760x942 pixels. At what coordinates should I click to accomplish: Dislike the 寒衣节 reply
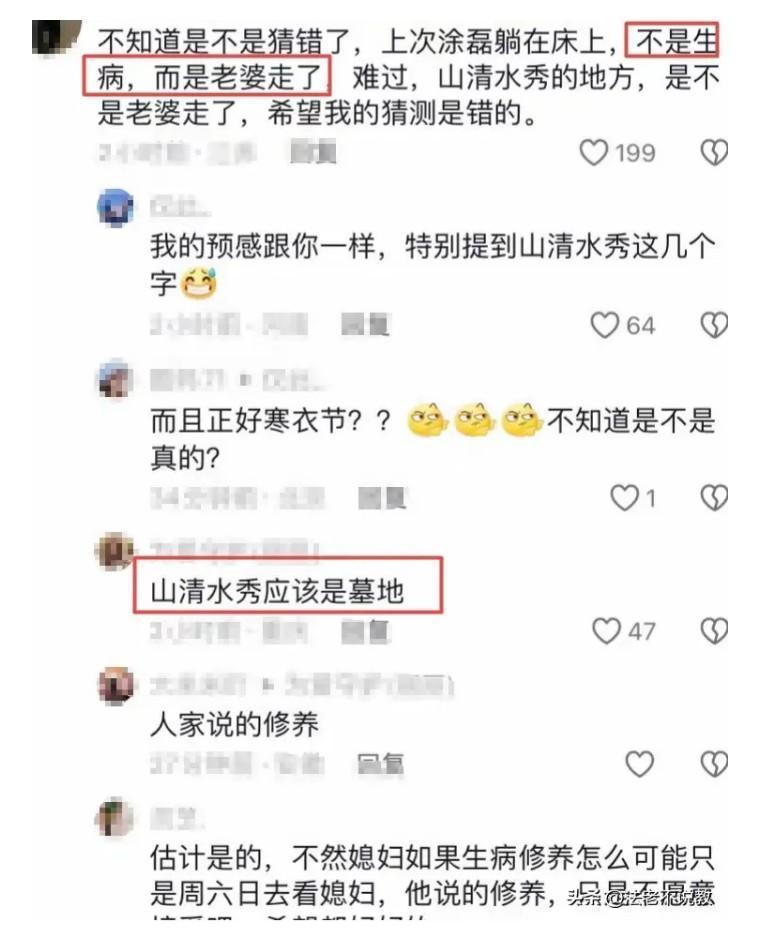(x=714, y=498)
